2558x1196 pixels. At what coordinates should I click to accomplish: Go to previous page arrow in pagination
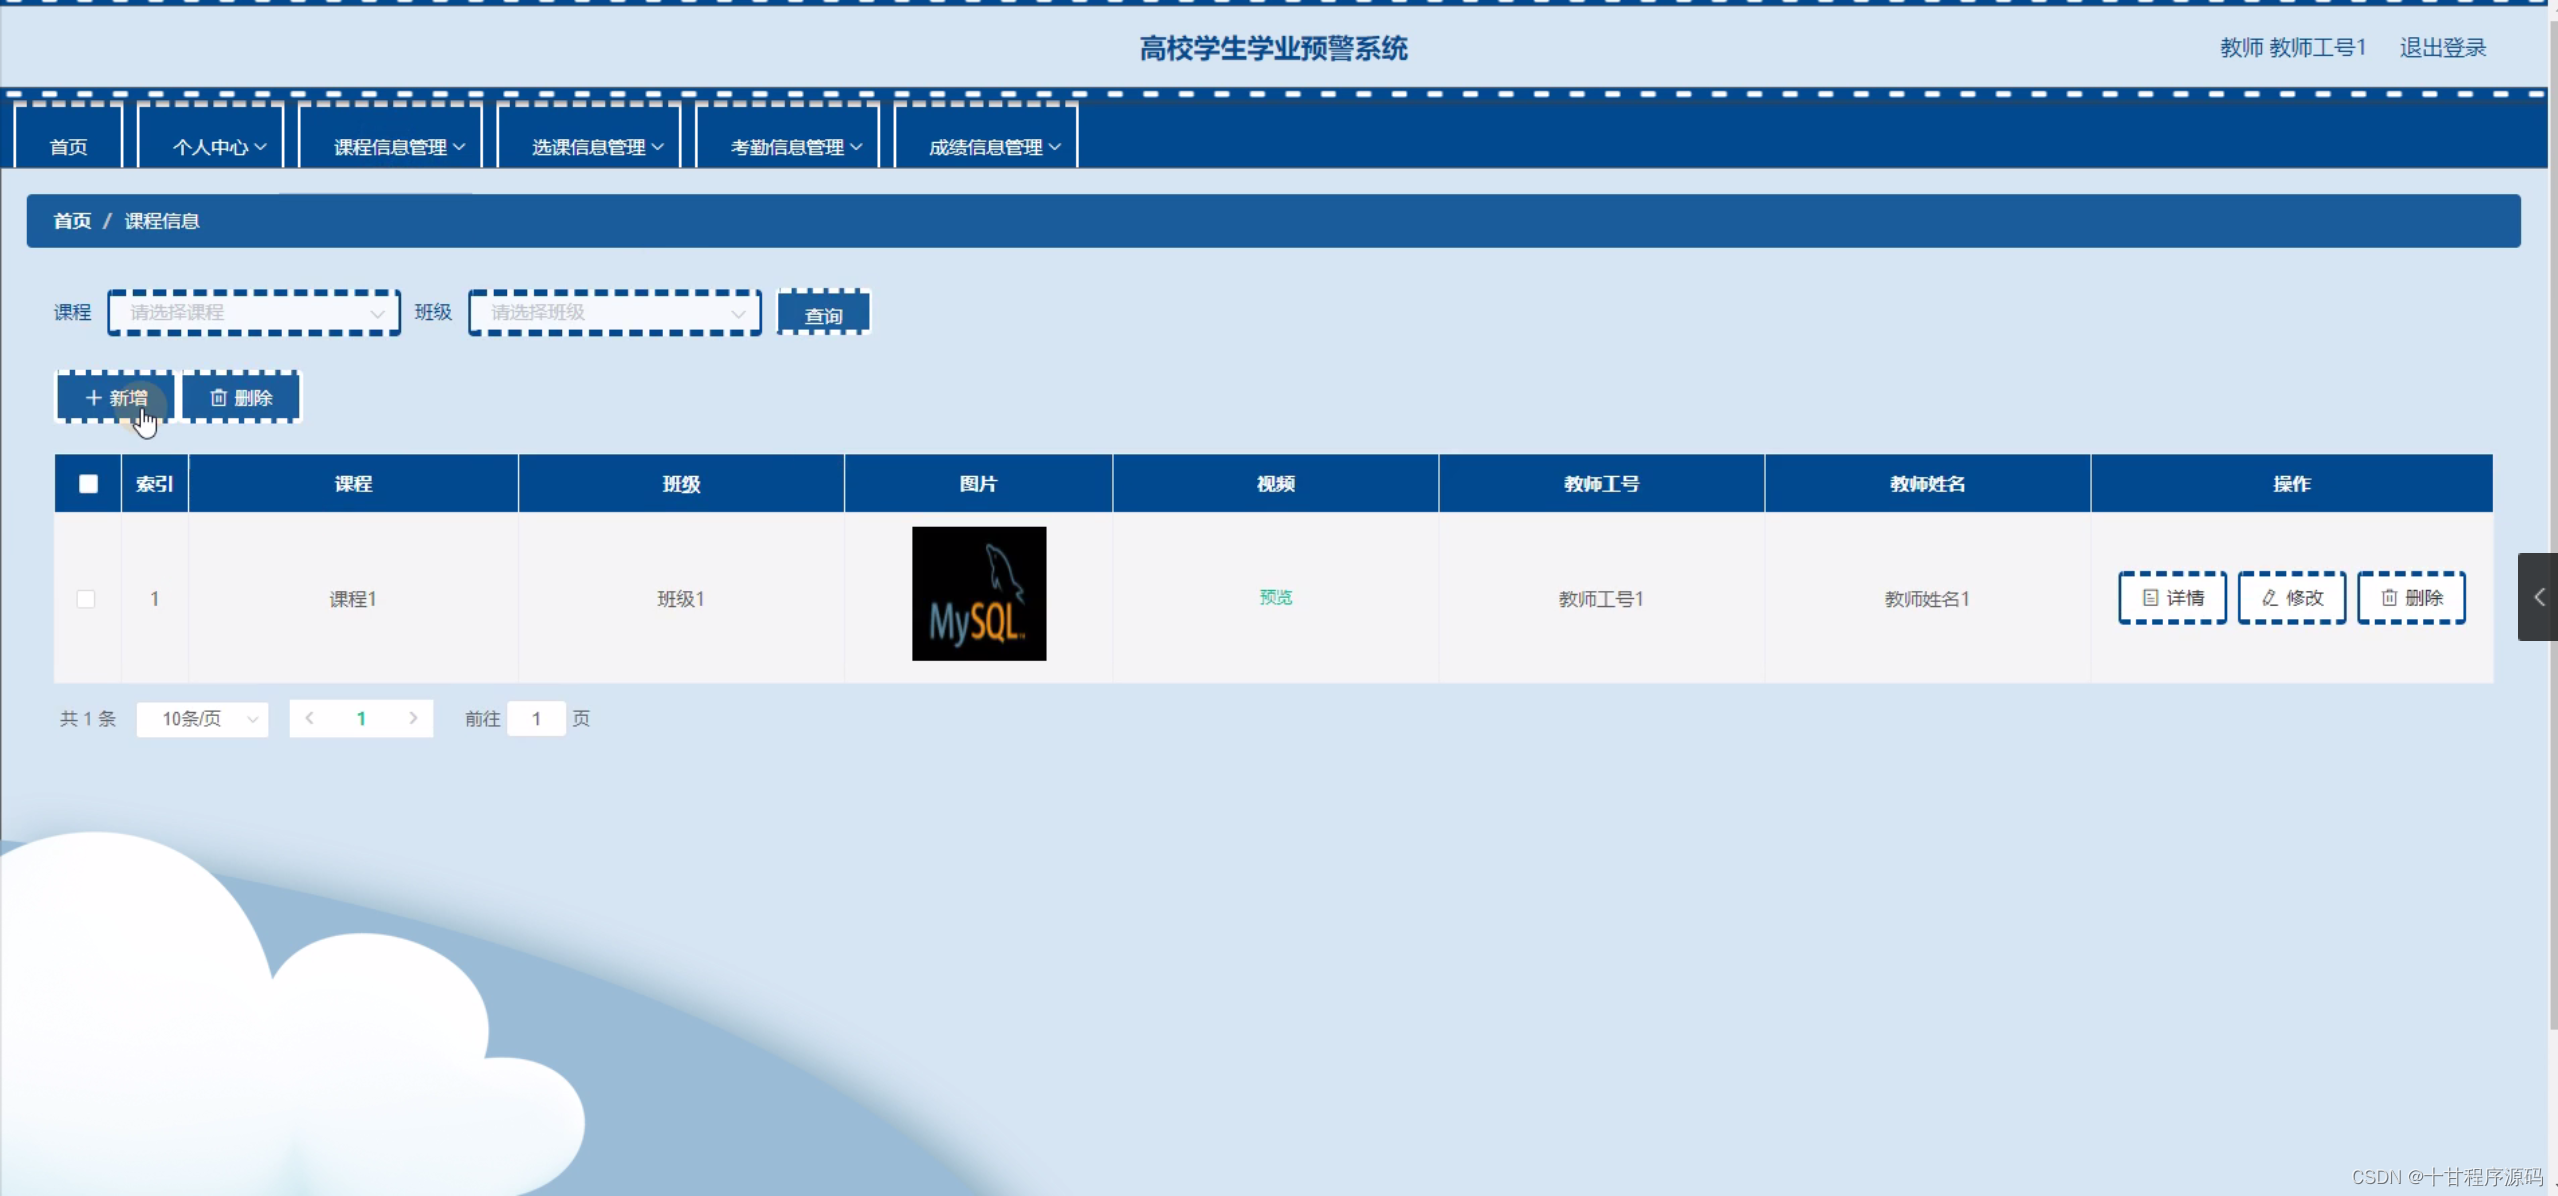(310, 718)
